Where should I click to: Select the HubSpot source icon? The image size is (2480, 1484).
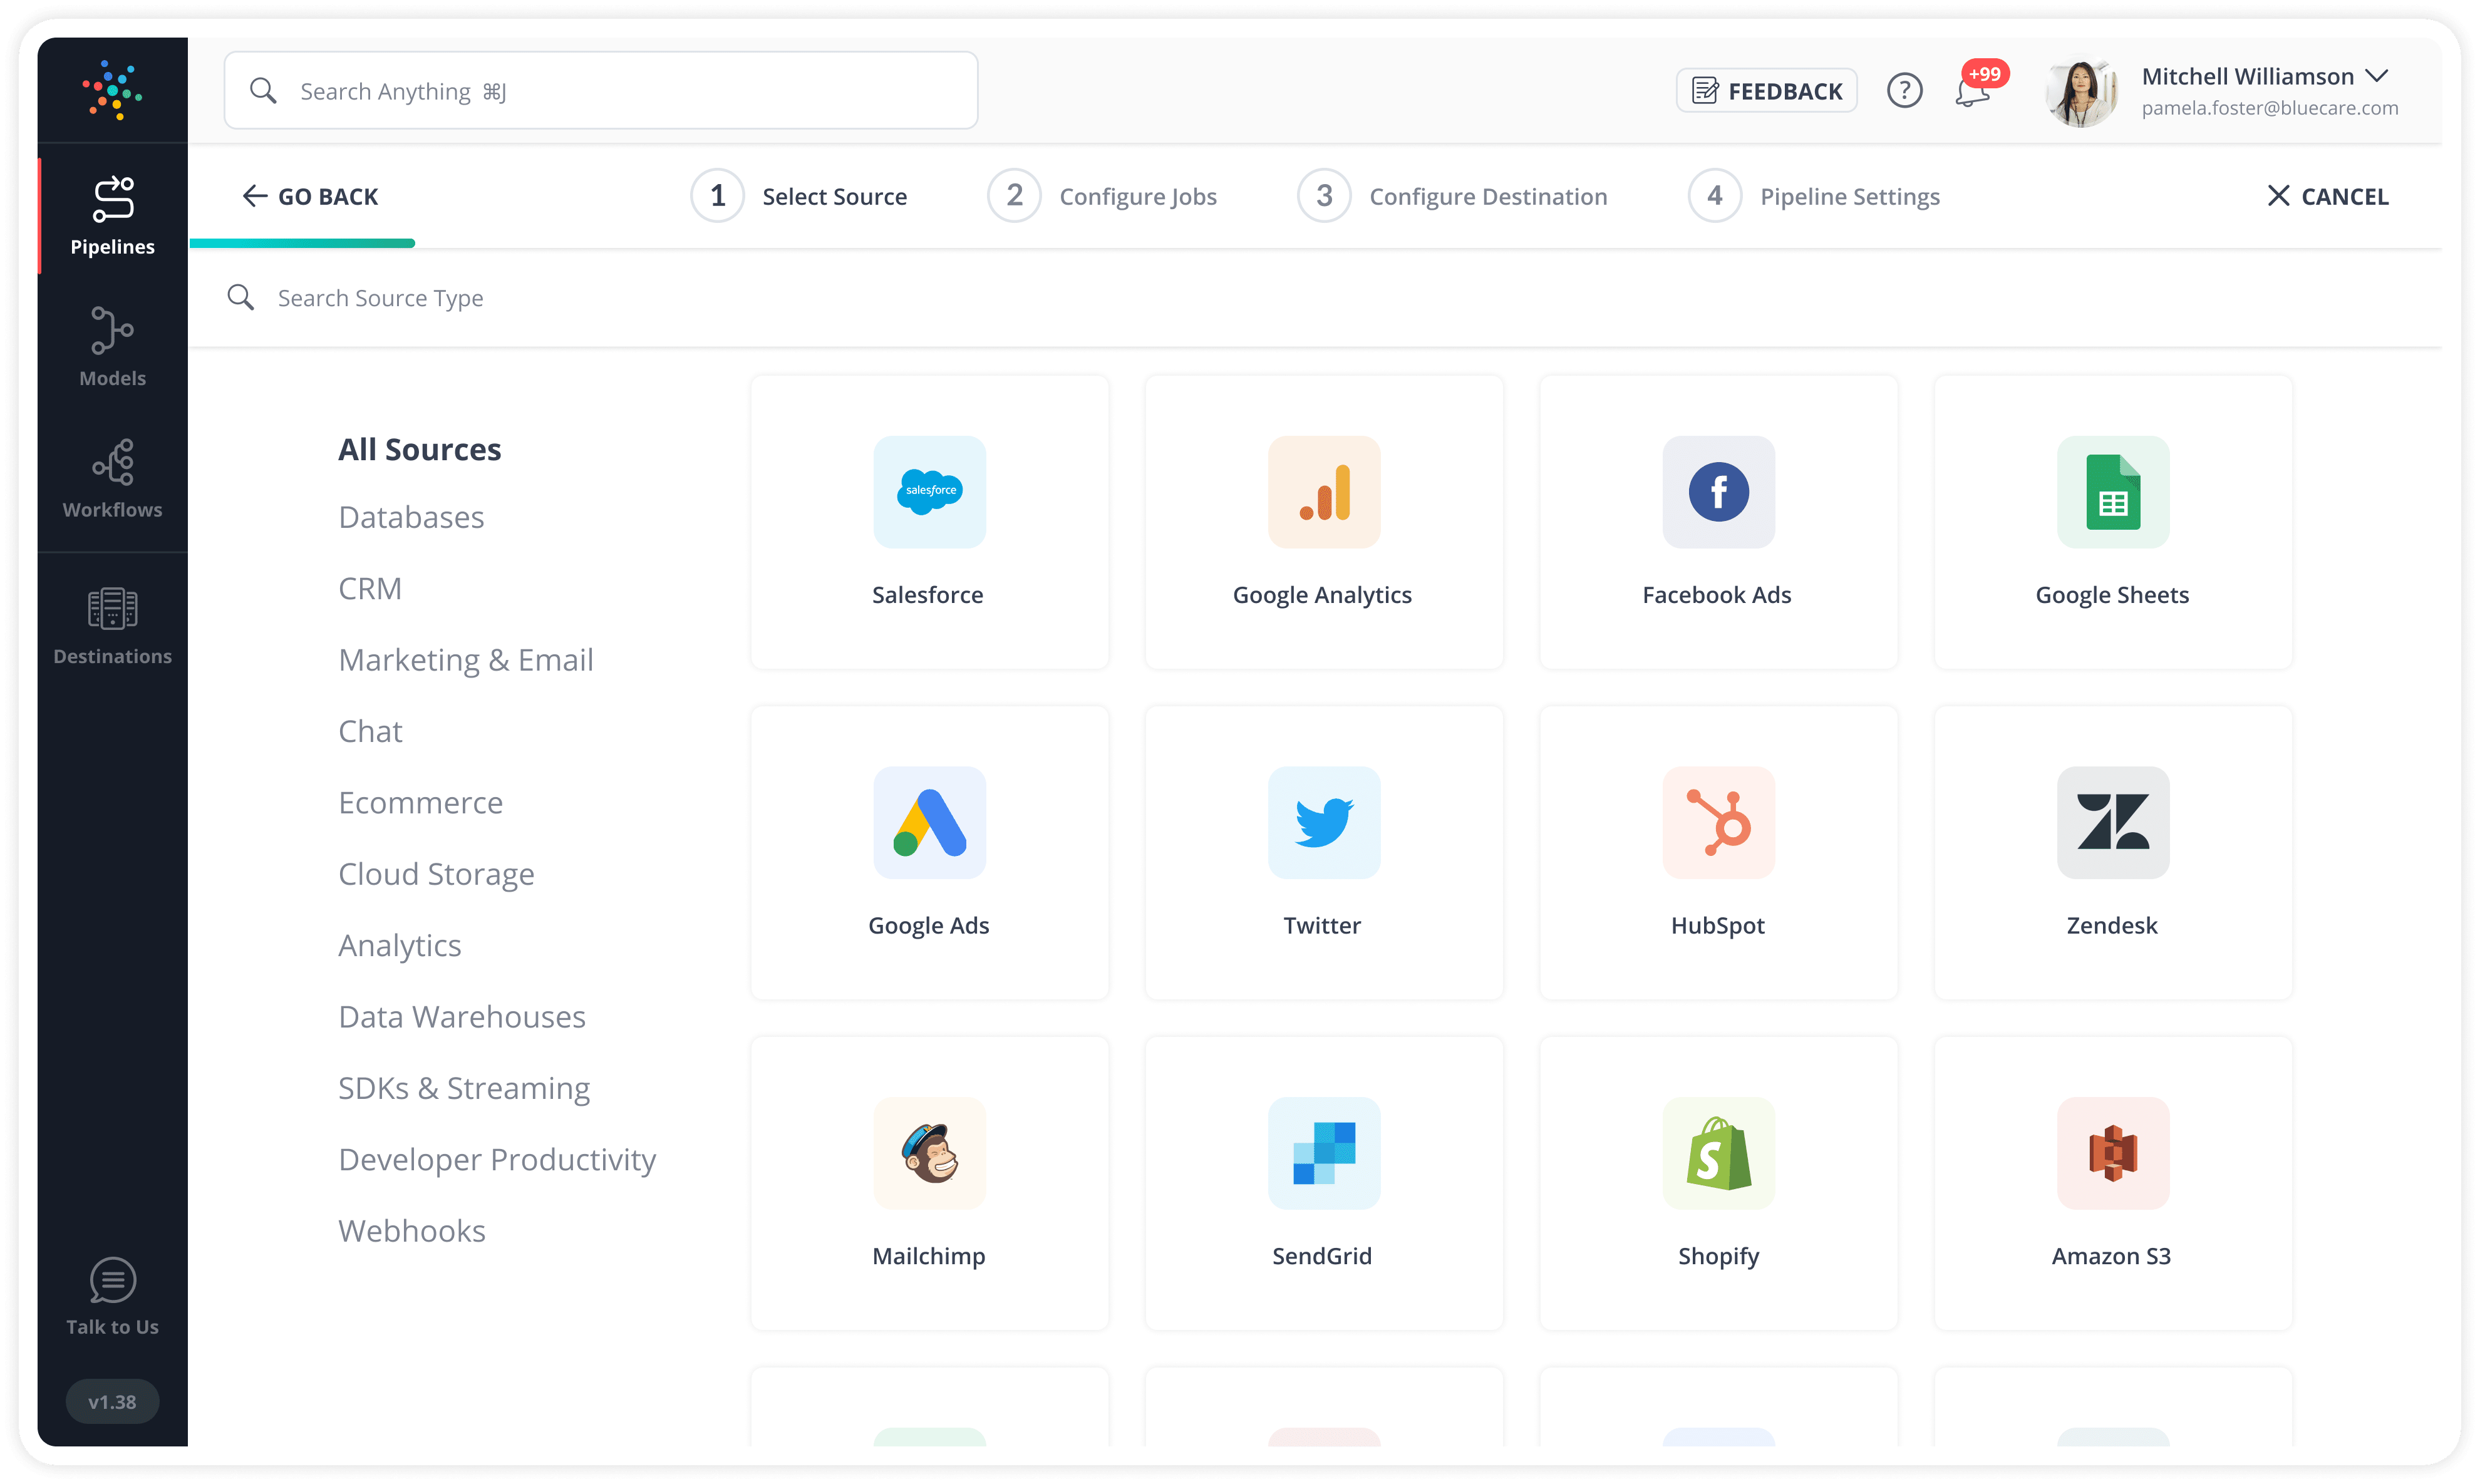[1718, 822]
